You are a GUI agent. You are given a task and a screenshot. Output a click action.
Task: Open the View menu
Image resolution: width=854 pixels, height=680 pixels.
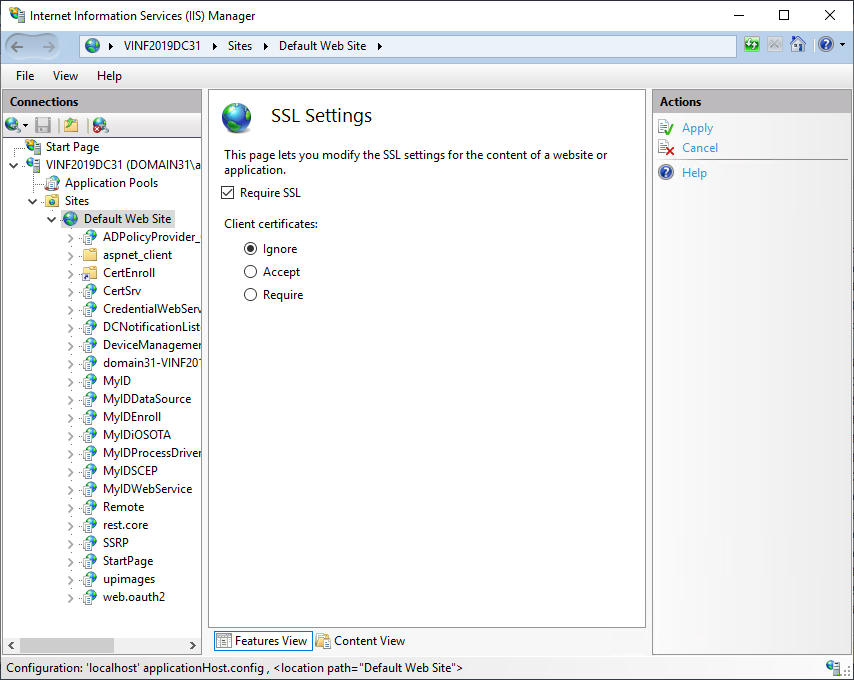[x=65, y=76]
